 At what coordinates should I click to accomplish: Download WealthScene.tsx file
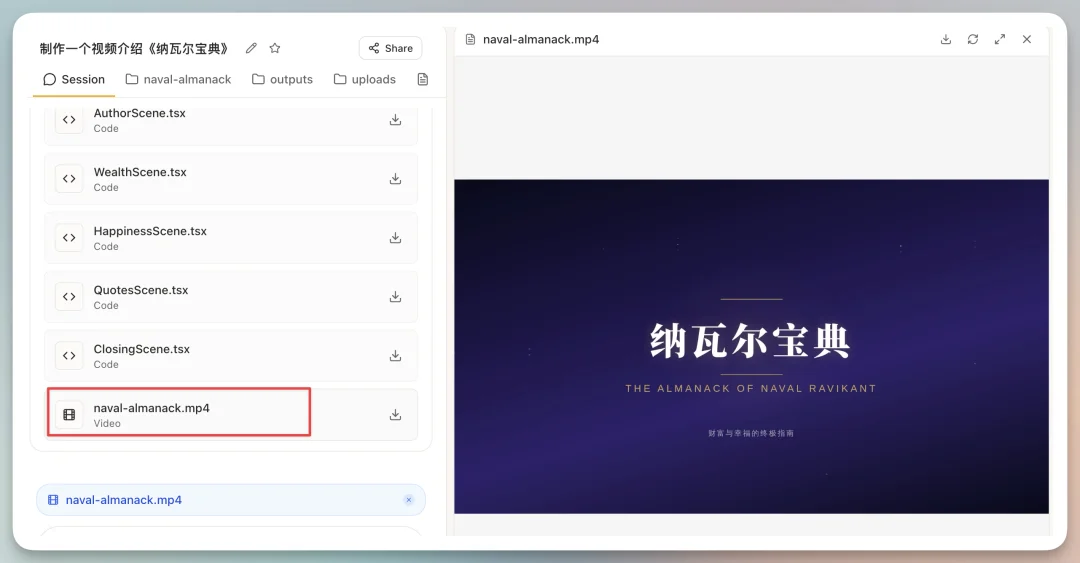pyautogui.click(x=395, y=179)
